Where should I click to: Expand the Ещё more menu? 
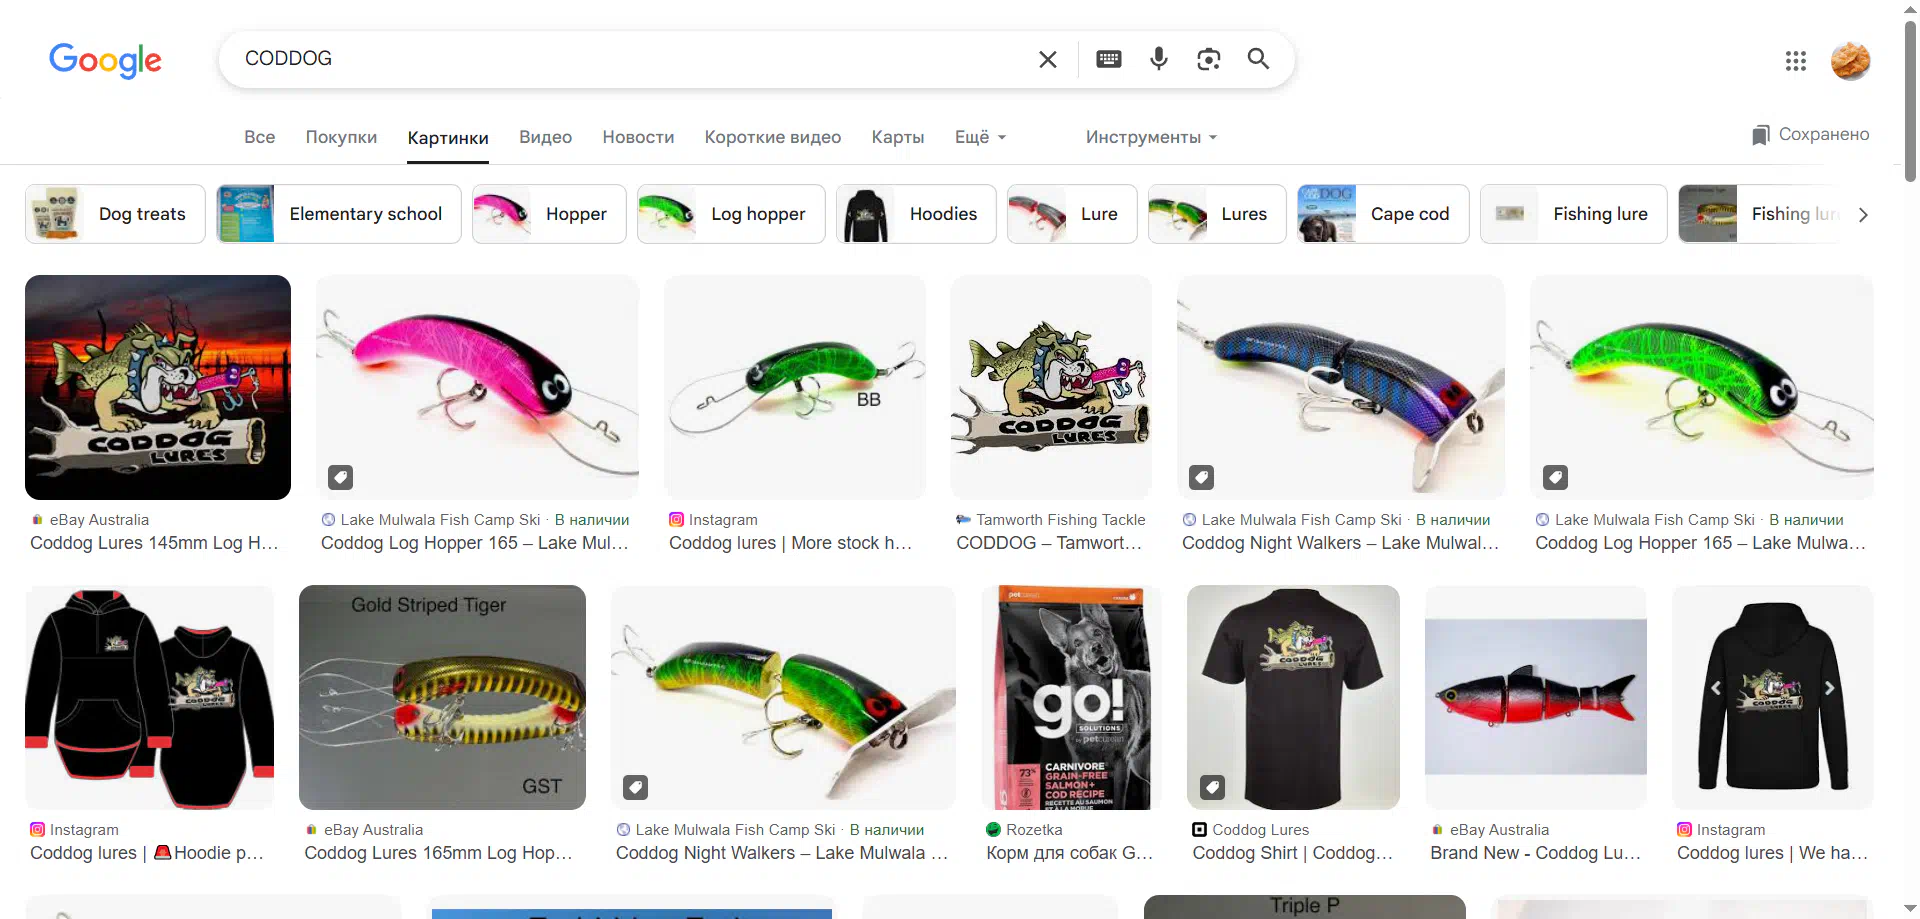[x=980, y=137]
